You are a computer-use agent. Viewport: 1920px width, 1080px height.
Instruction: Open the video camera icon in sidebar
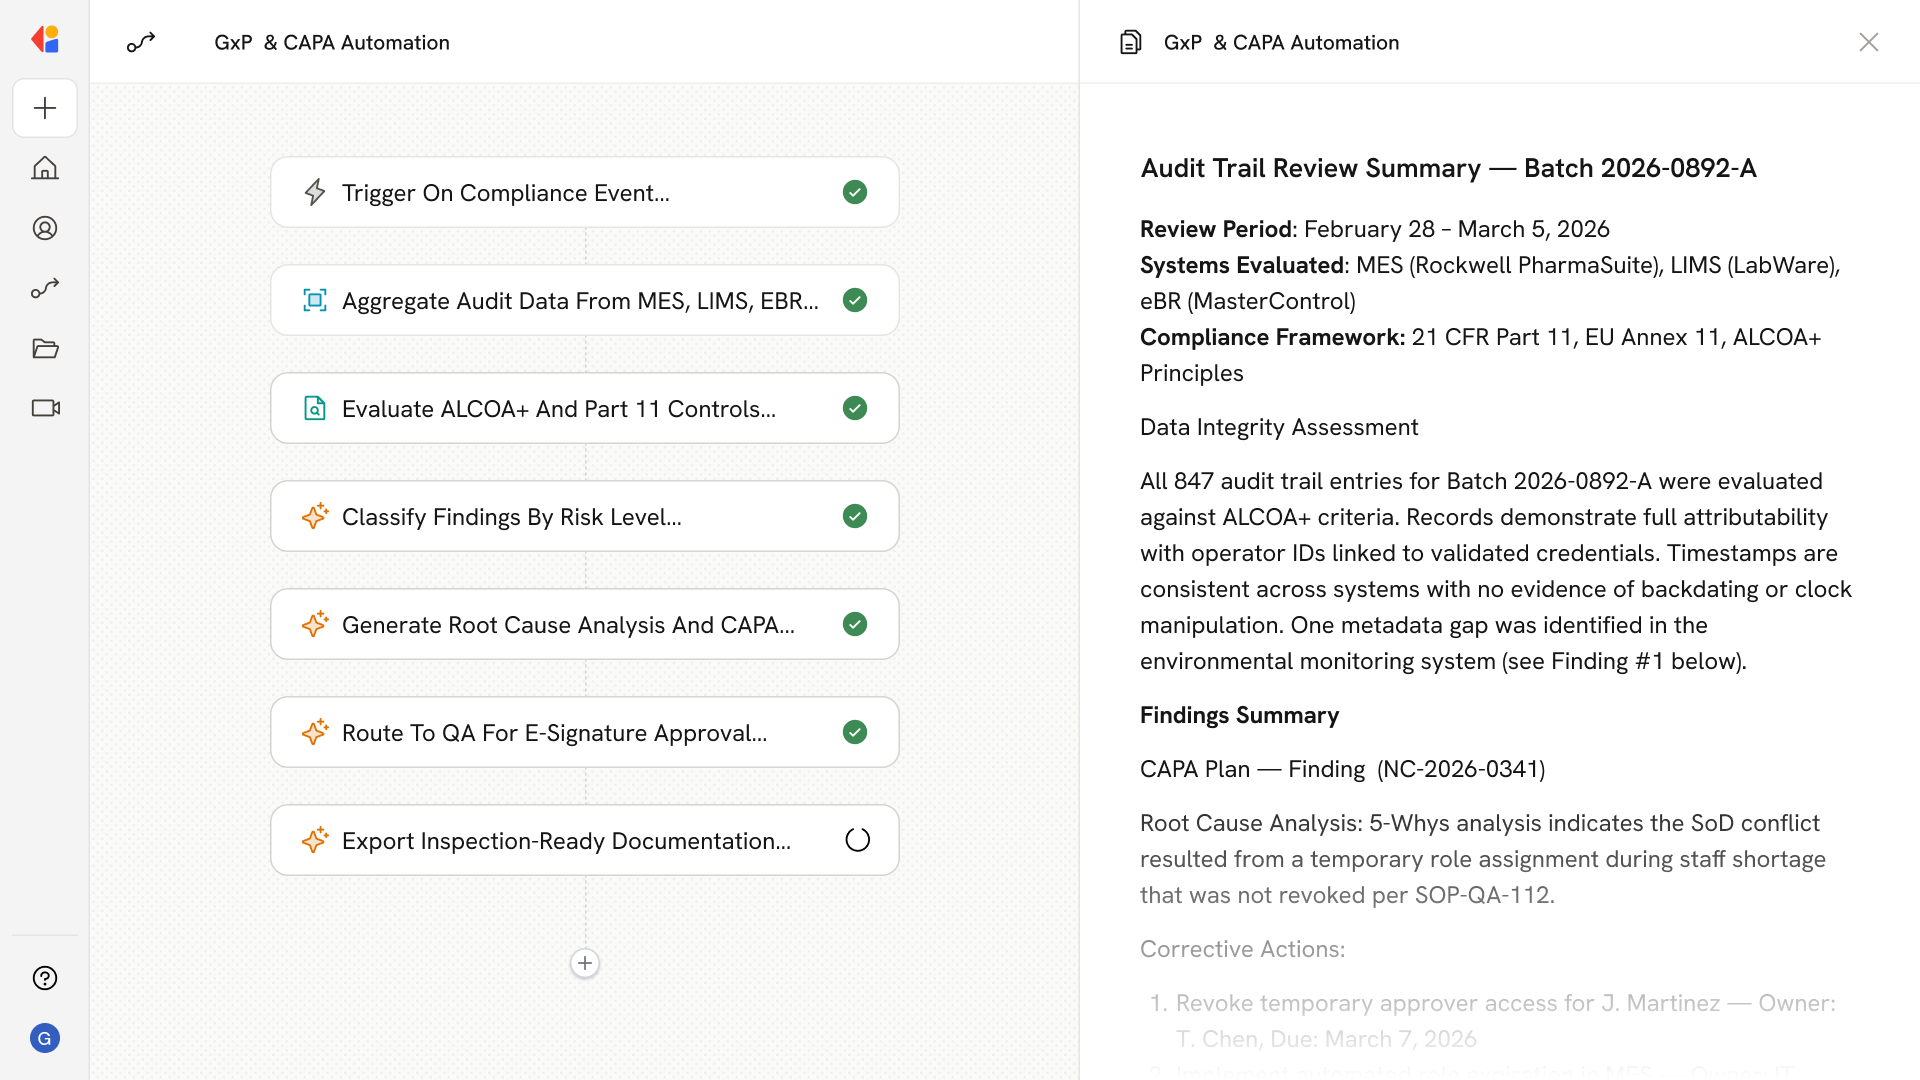(x=45, y=408)
